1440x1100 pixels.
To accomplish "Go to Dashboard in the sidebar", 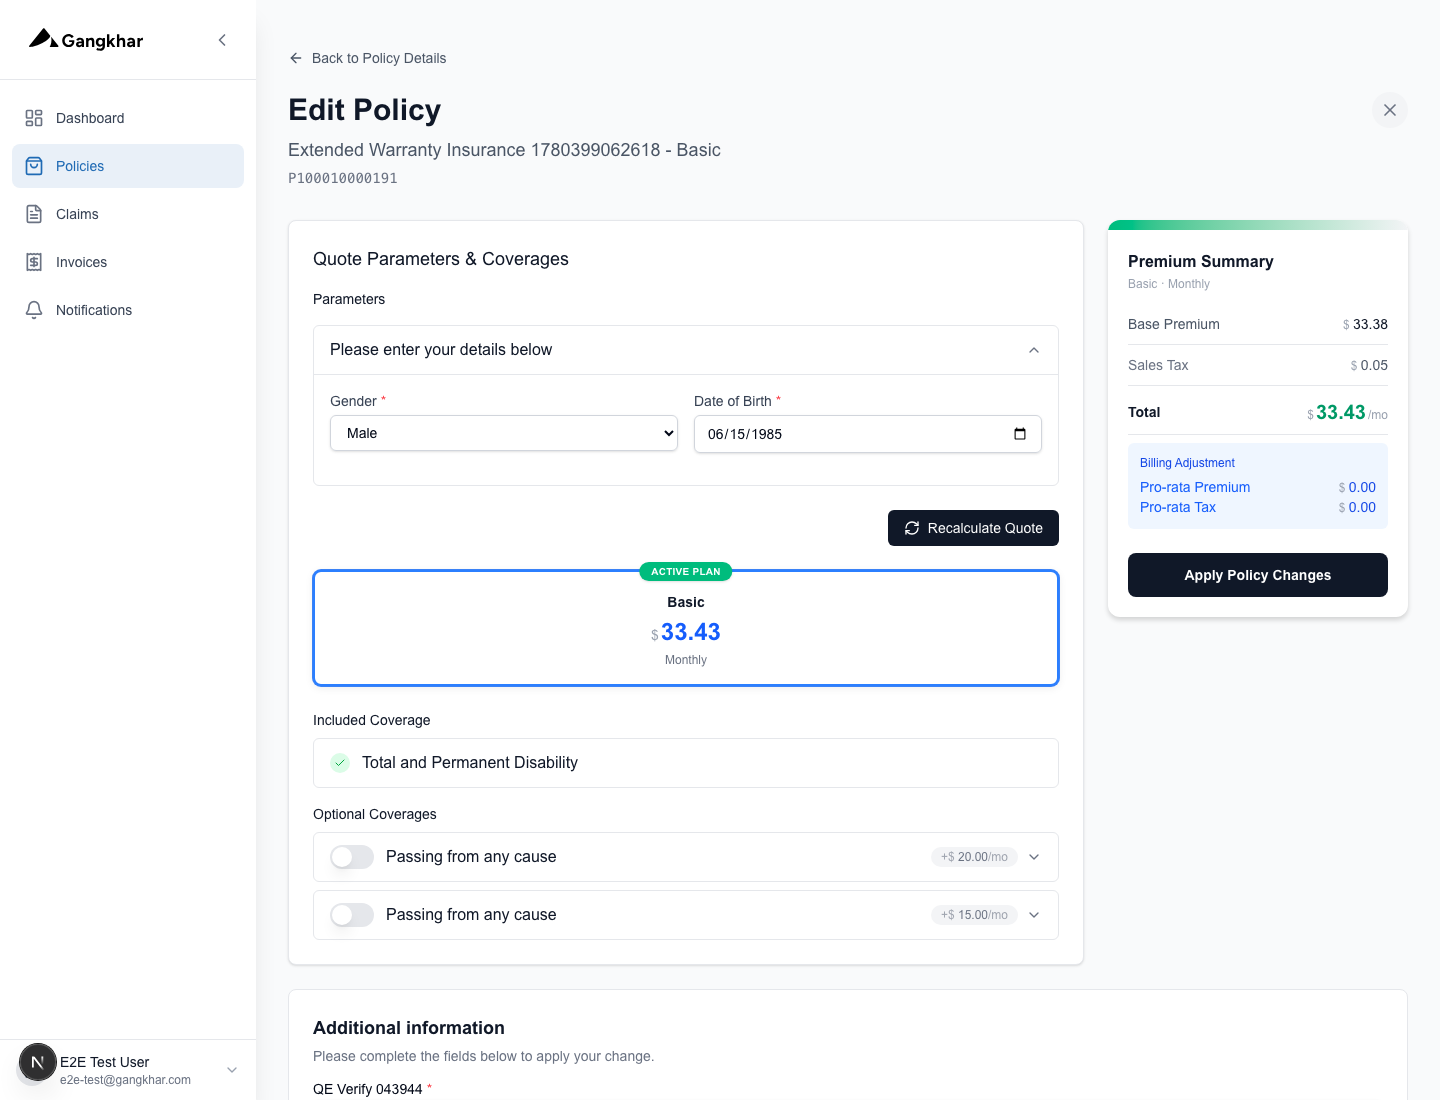I will click(x=128, y=118).
